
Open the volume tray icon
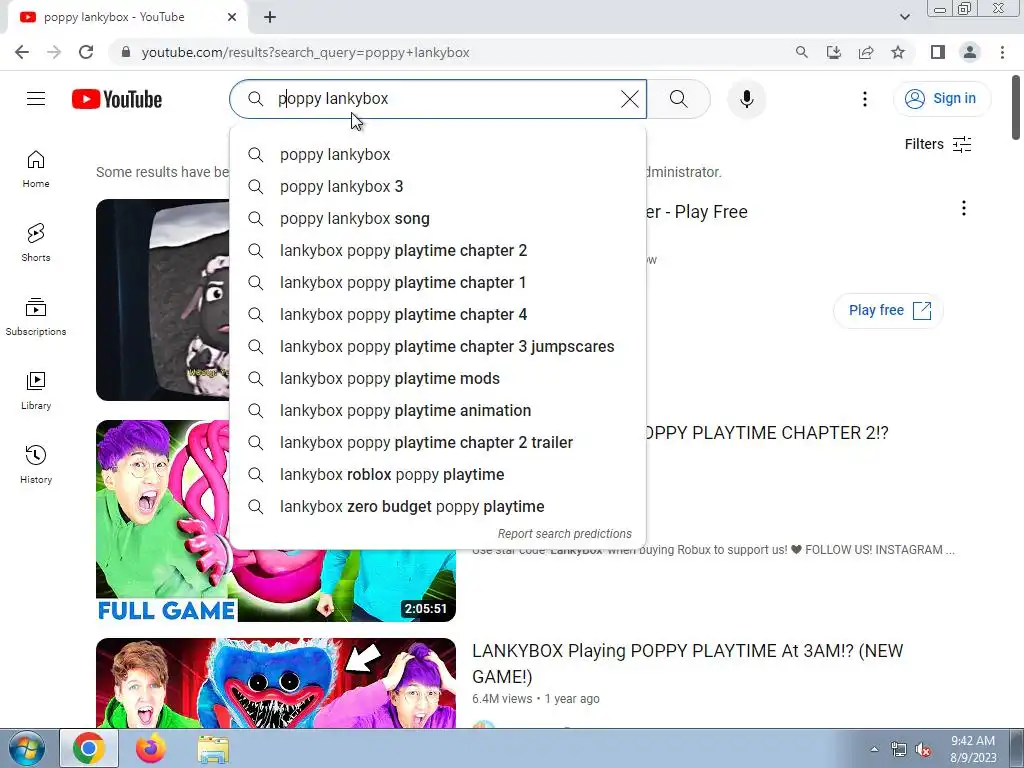[923, 750]
